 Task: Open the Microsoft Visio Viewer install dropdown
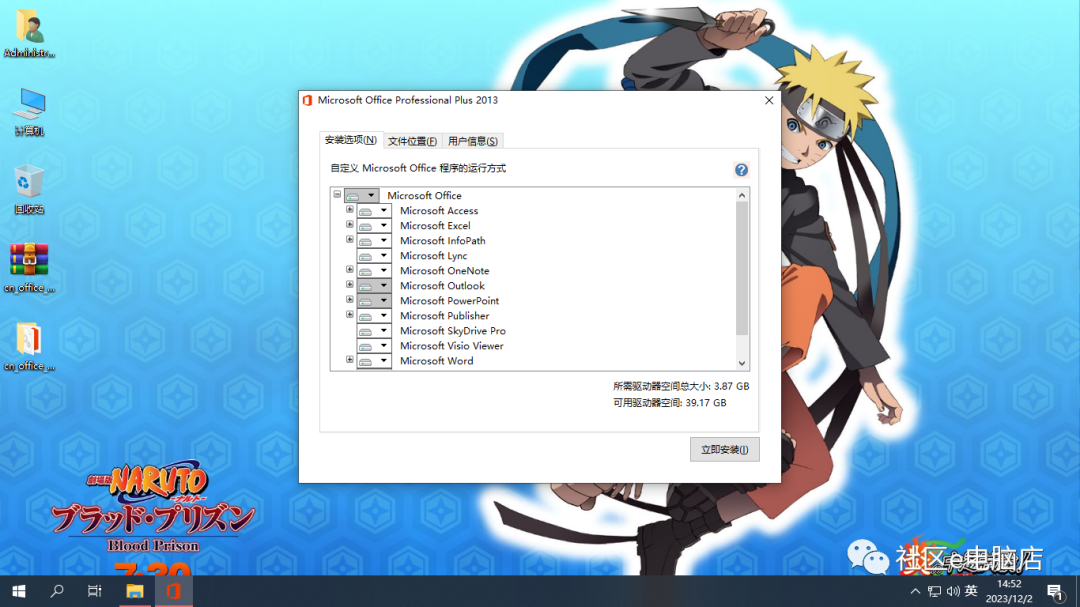[x=374, y=346]
